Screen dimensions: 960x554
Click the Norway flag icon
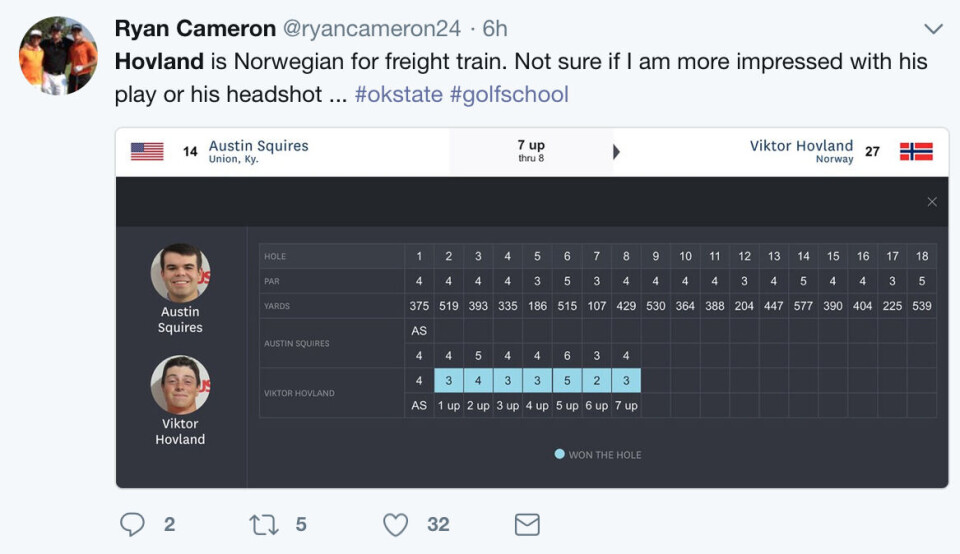[916, 151]
